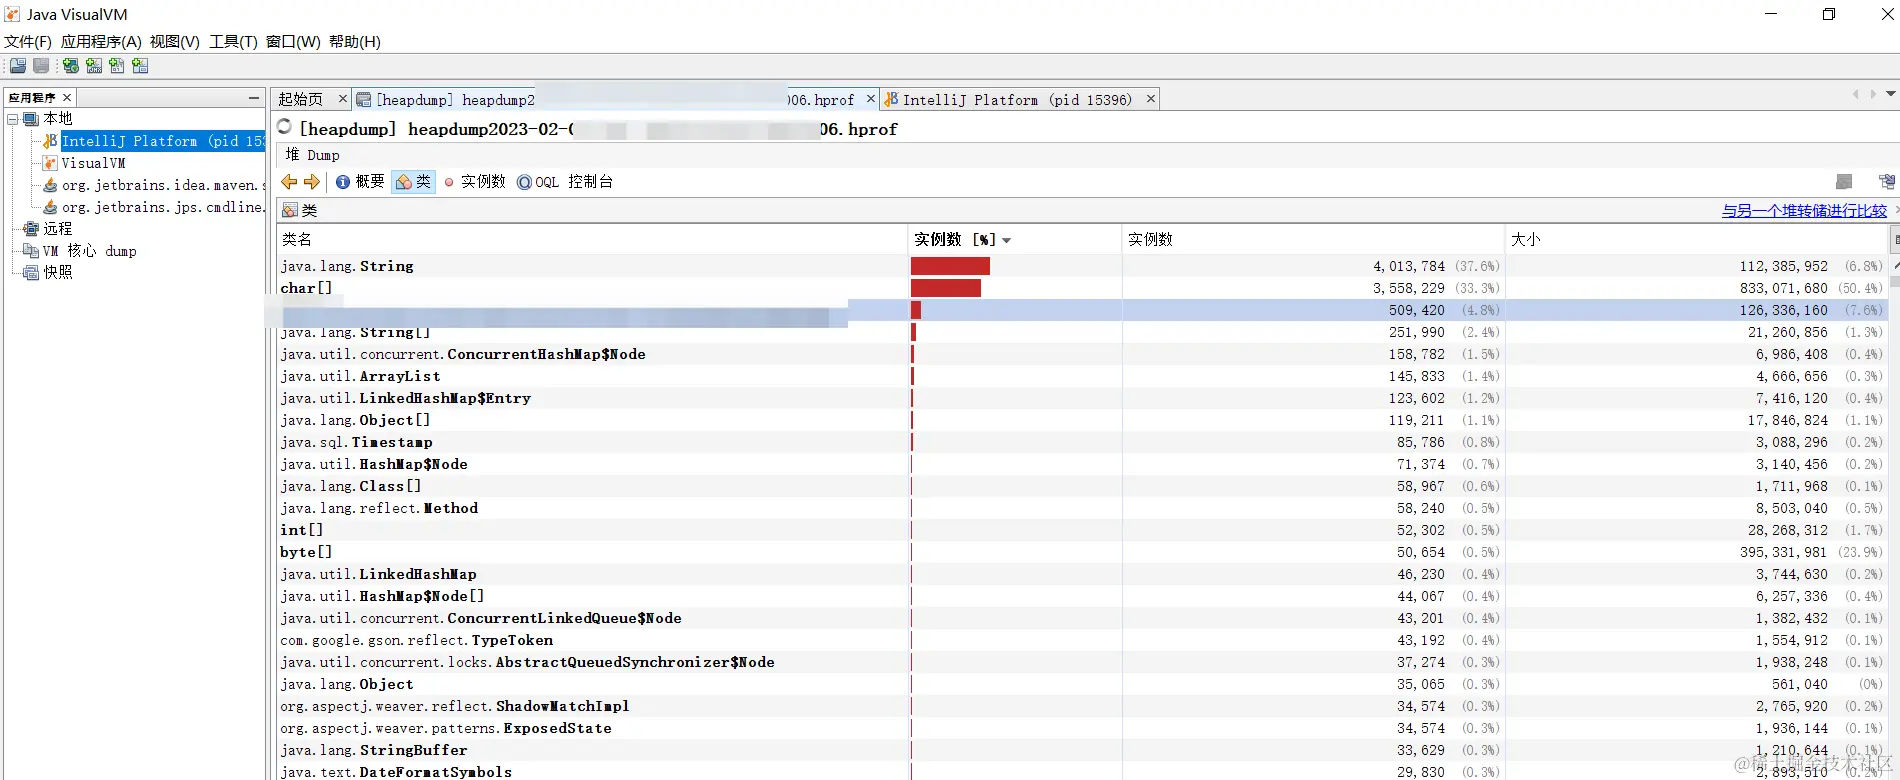
Task: Click the 类 panel header icon
Action: click(290, 210)
